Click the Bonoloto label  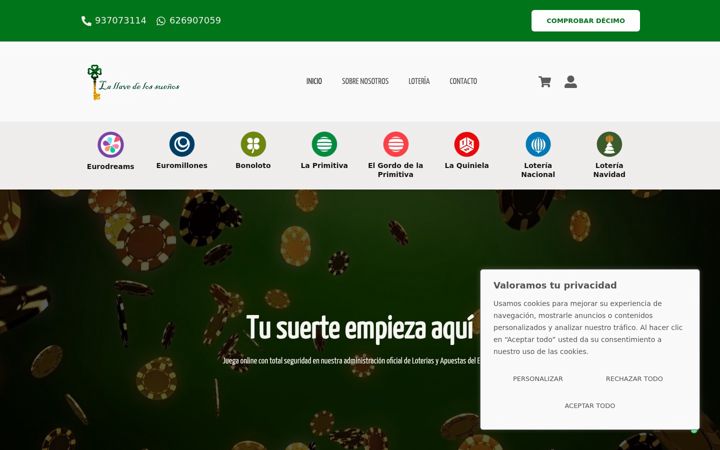pyautogui.click(x=253, y=165)
